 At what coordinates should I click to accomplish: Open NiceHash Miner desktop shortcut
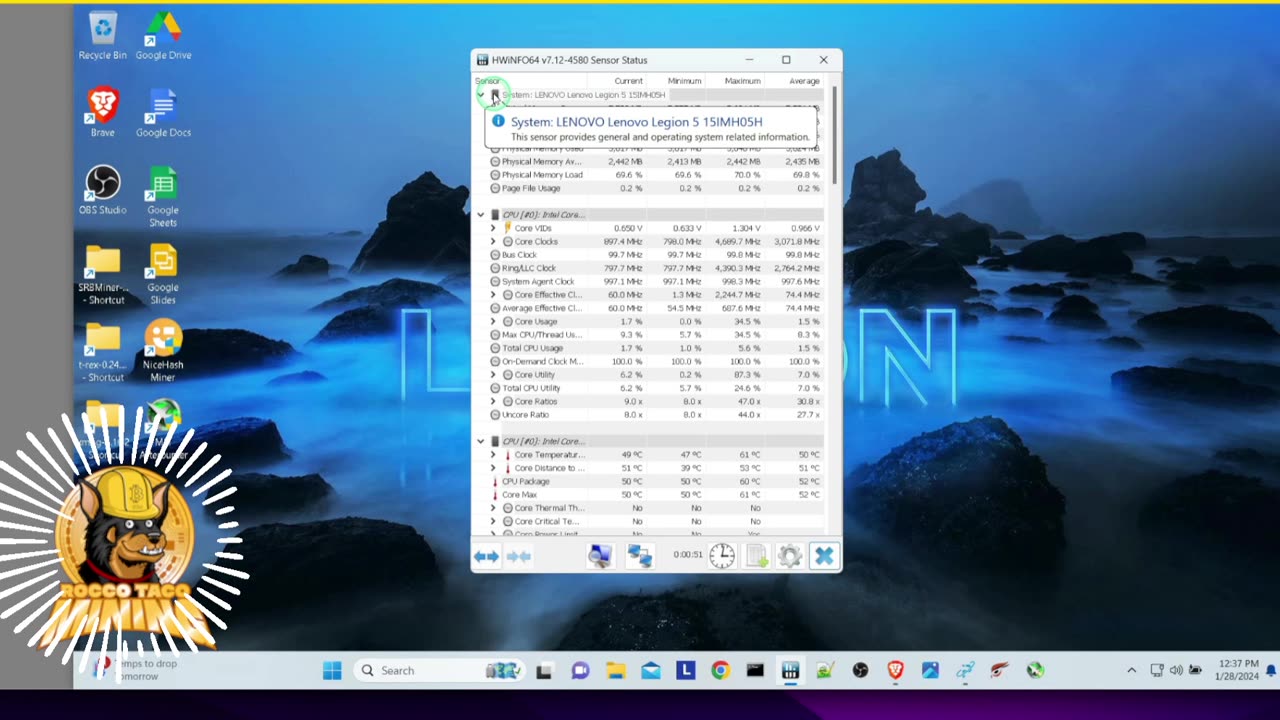163,351
